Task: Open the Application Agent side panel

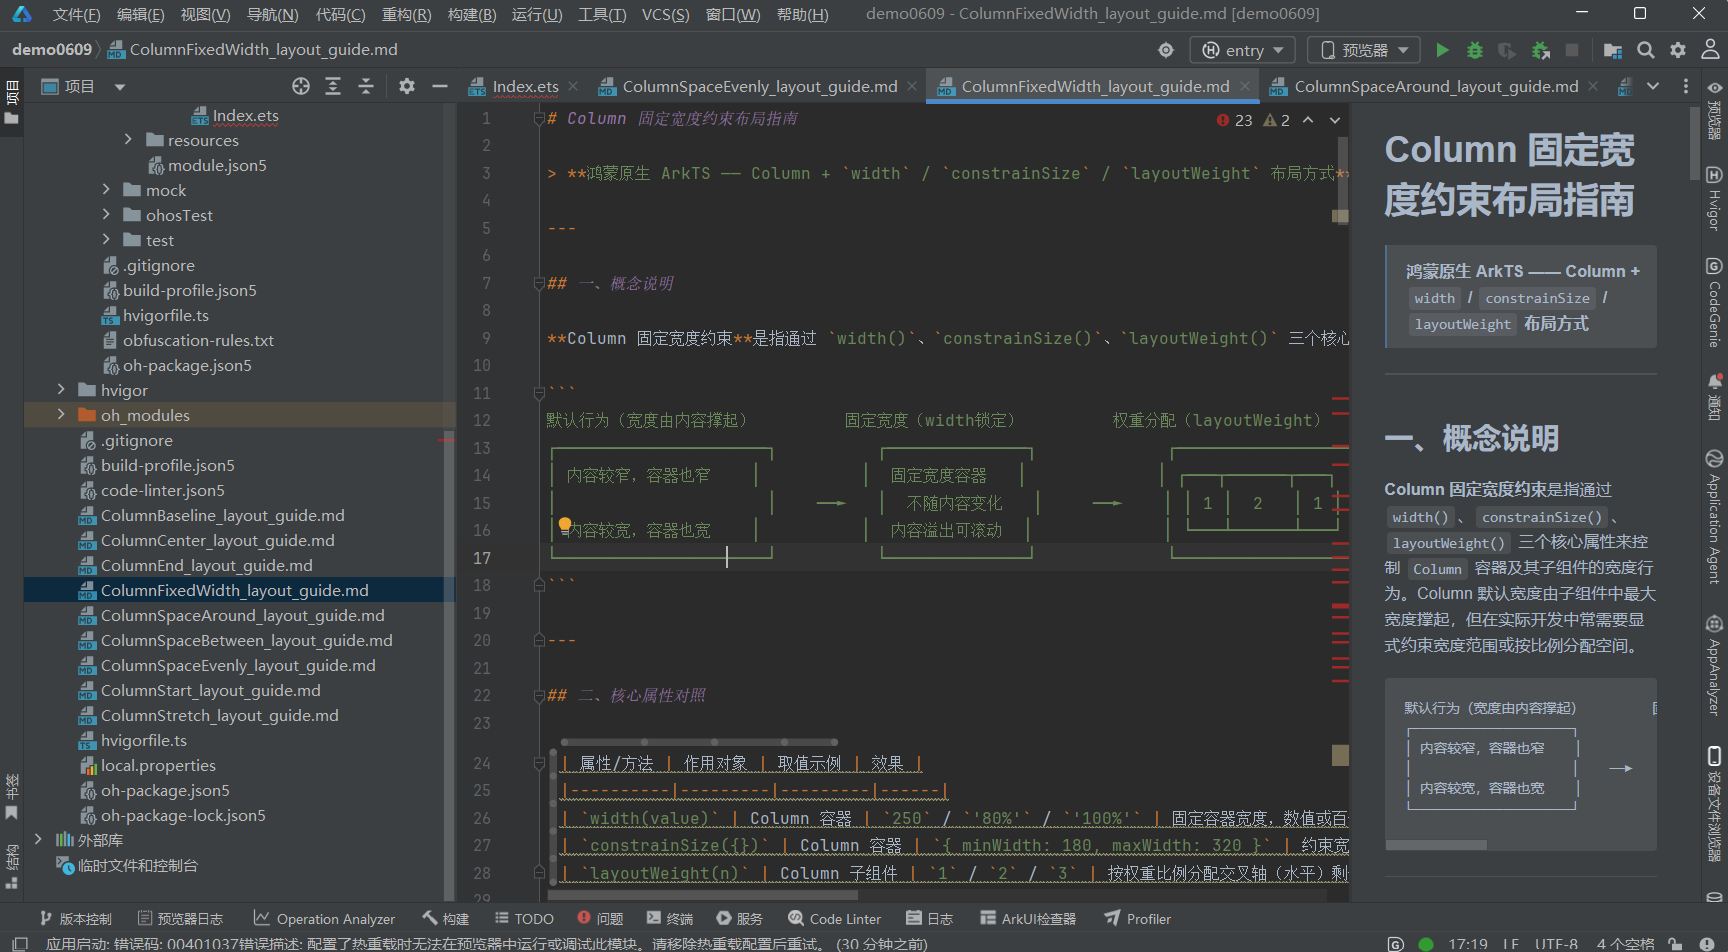Action: [x=1714, y=517]
